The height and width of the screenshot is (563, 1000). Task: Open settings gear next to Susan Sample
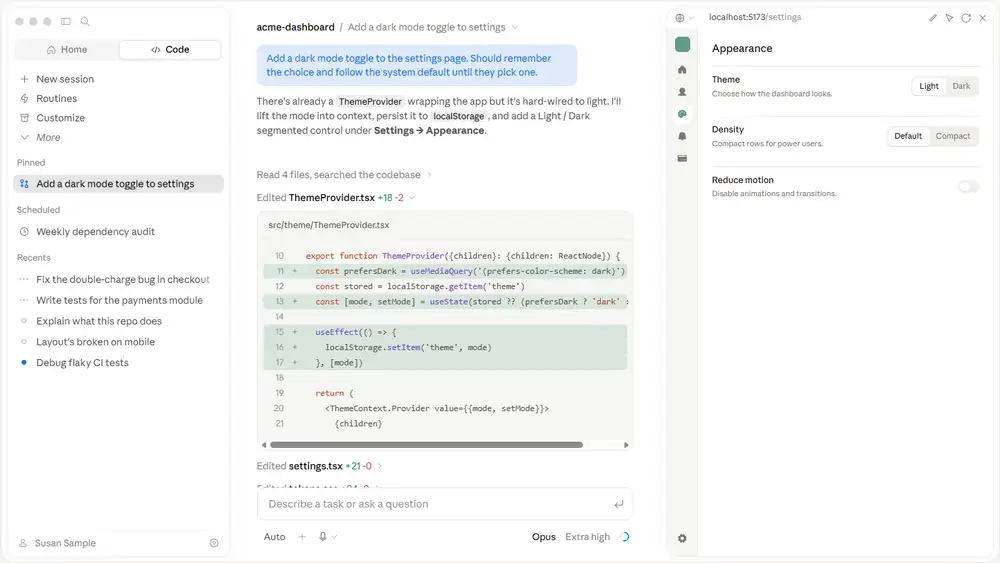pos(214,543)
